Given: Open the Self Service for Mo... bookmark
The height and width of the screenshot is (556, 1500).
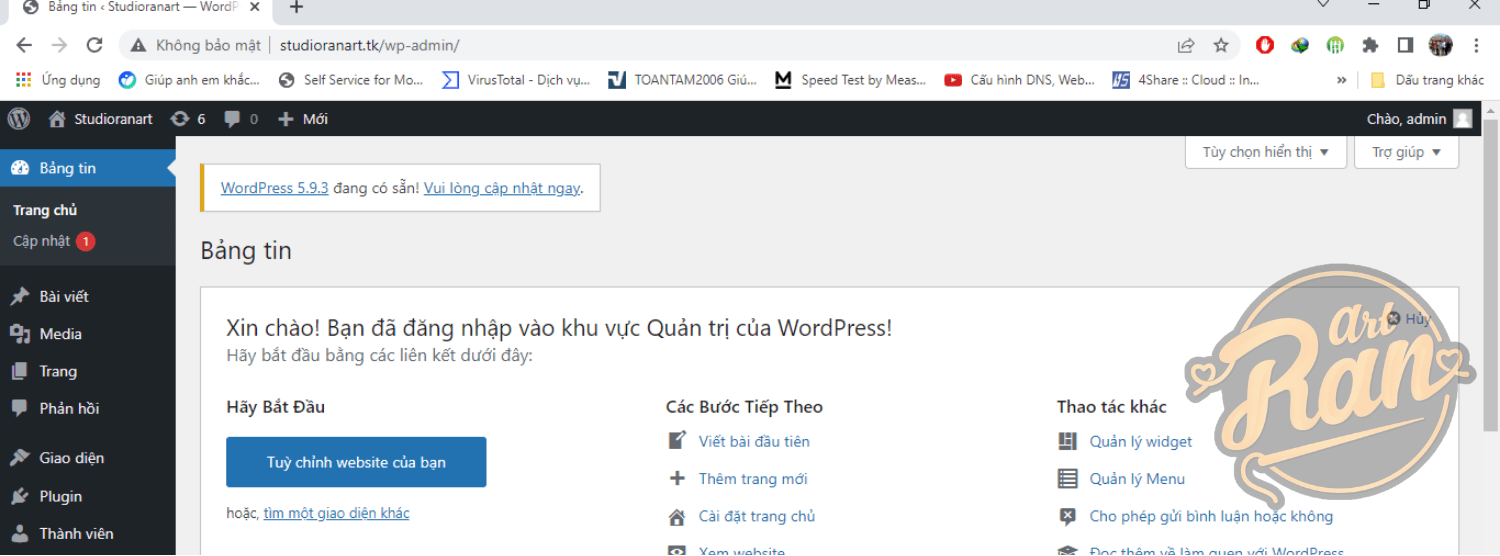Looking at the screenshot, I should tap(351, 80).
